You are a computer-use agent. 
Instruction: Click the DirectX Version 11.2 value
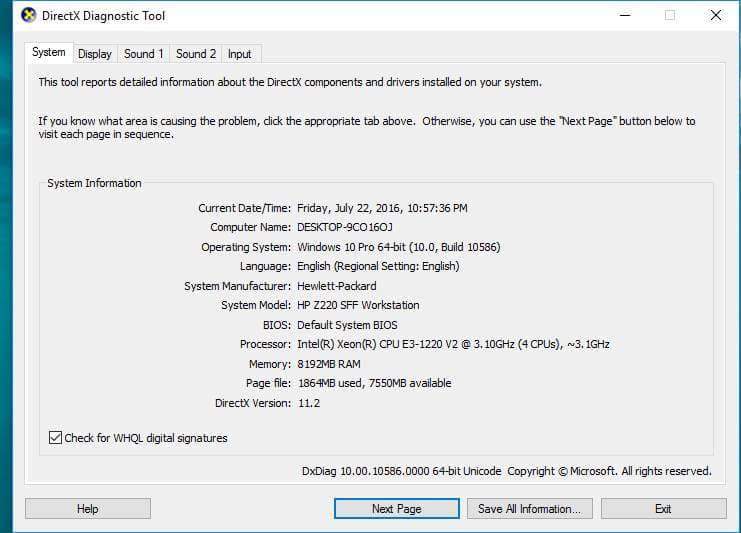pyautogui.click(x=309, y=403)
